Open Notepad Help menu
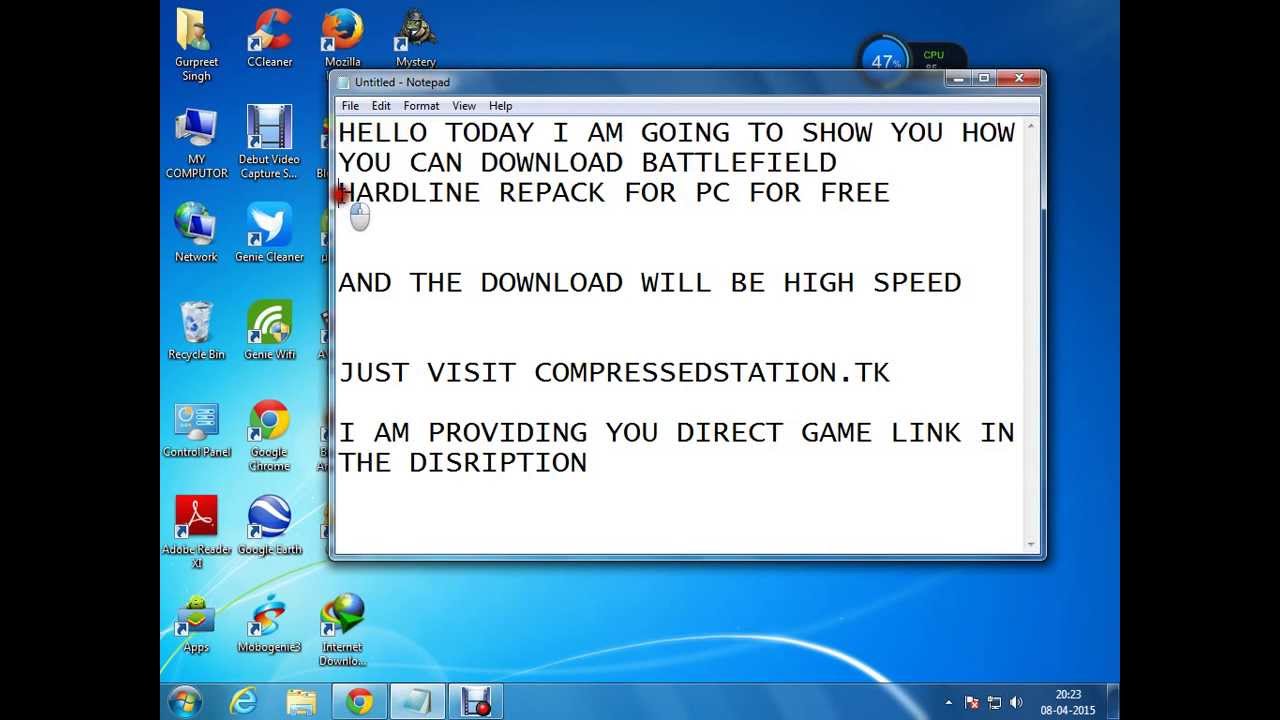This screenshot has height=720, width=1280. coord(500,106)
